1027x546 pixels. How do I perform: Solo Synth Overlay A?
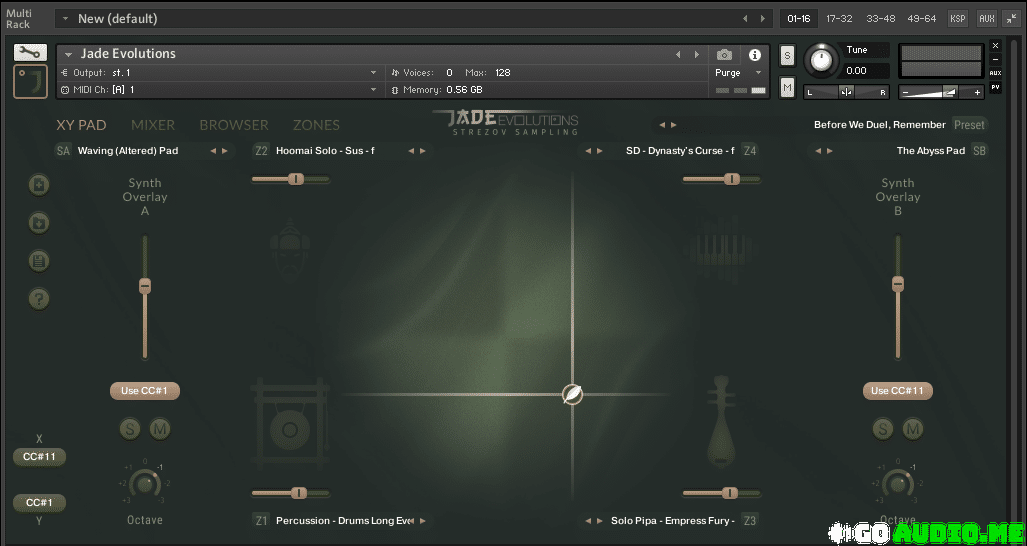[130, 429]
